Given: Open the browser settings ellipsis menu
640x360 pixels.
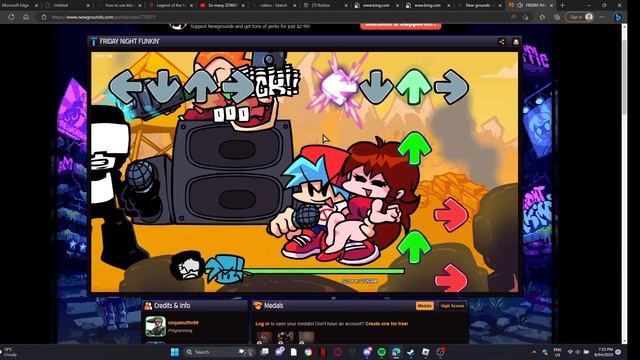Looking at the screenshot, I should click(x=602, y=17).
